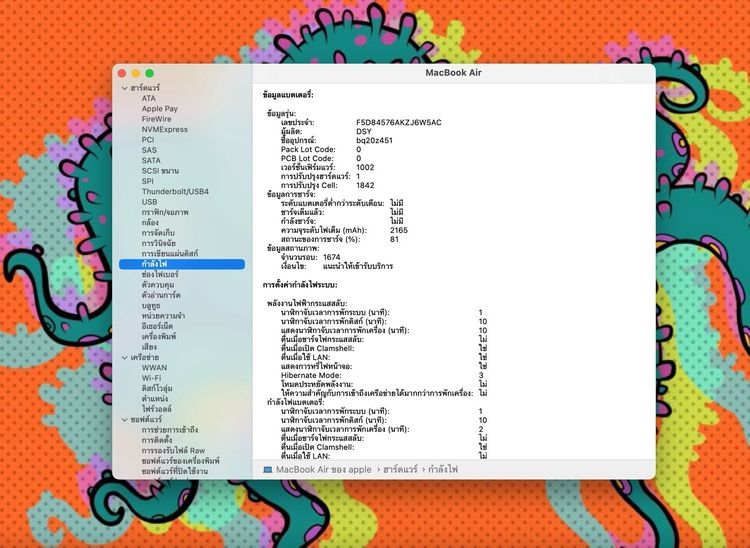
Task: Open ดิสก์โวลุ่ม in the sidebar
Action: click(157, 388)
